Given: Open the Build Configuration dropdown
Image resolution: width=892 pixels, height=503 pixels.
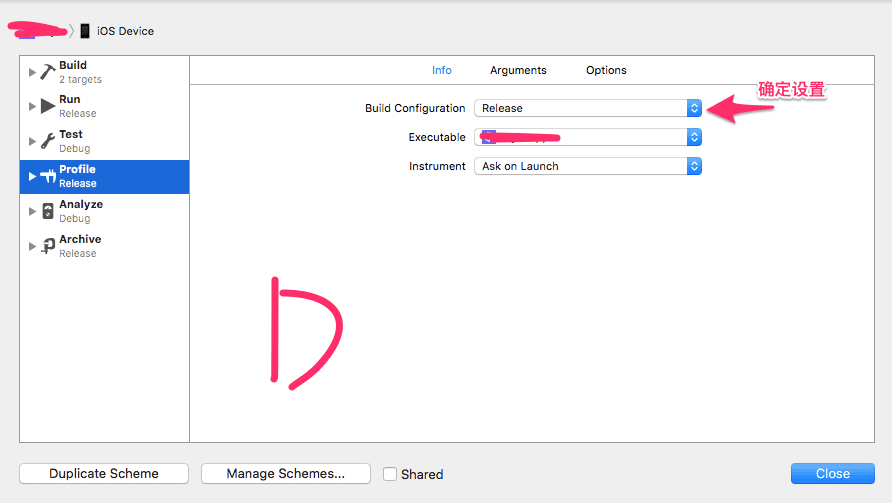Looking at the screenshot, I should pos(588,108).
